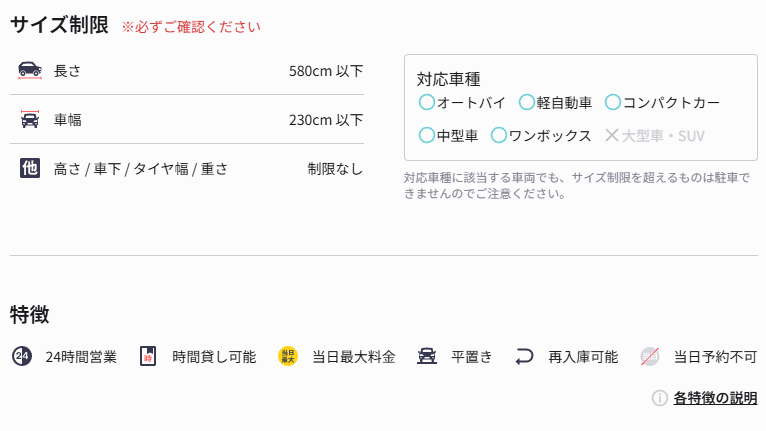766x431 pixels.
Task: Select the ワンボックス circle marker
Action: (x=499, y=135)
